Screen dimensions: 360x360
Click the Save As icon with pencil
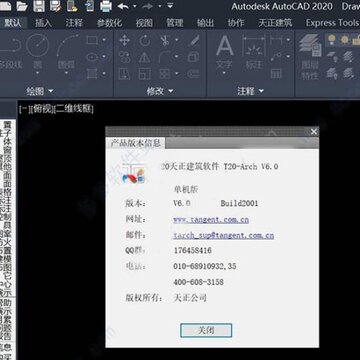56,6
